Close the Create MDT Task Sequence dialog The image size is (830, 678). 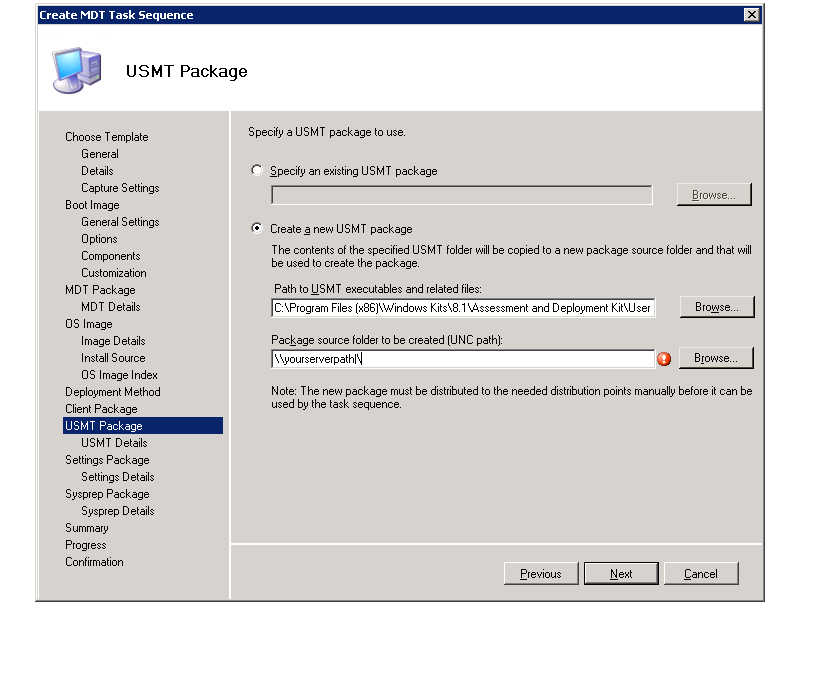click(x=751, y=15)
